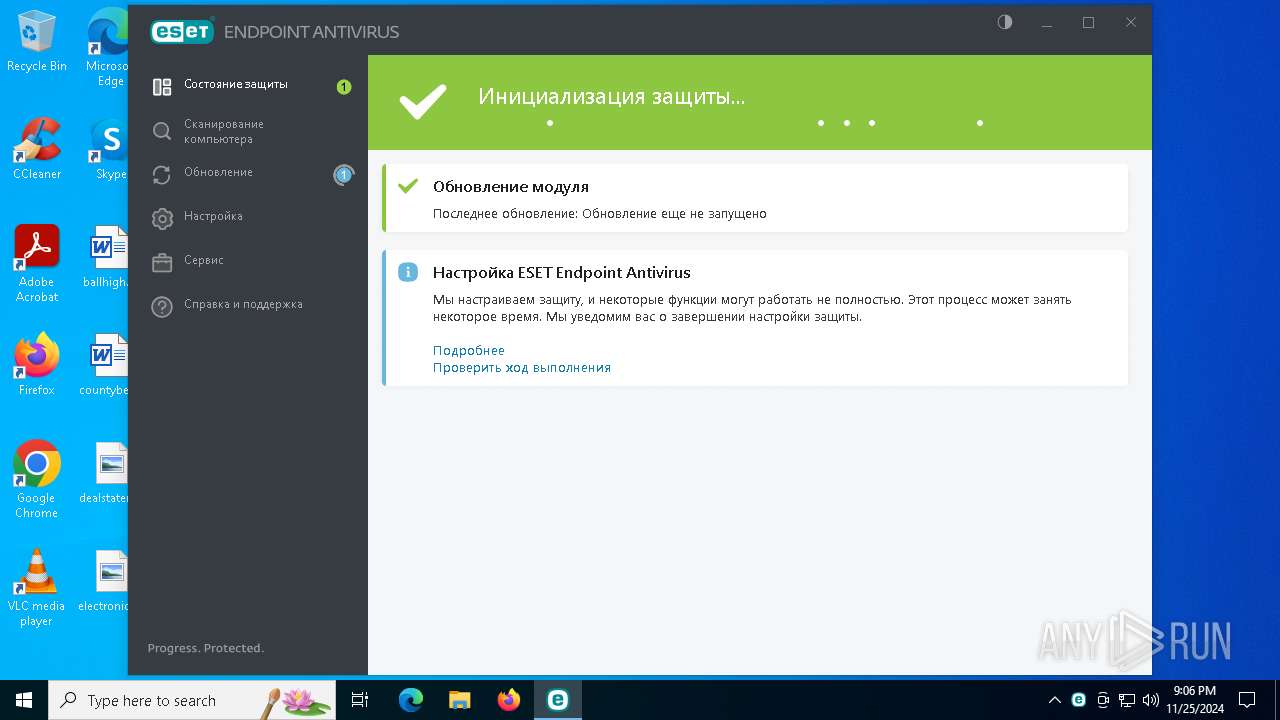Open the notification center icon
Viewport: 1280px width, 720px height.
1247,700
